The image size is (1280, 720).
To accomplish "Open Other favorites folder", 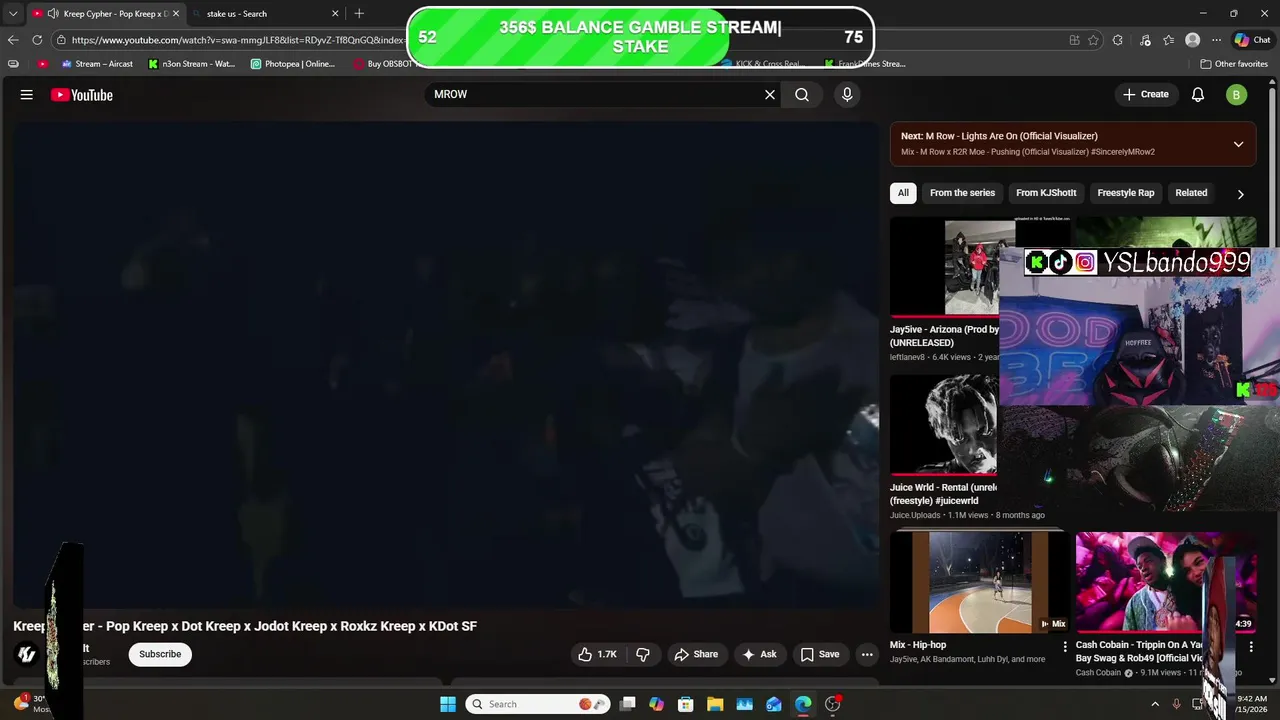I will pos(1235,64).
